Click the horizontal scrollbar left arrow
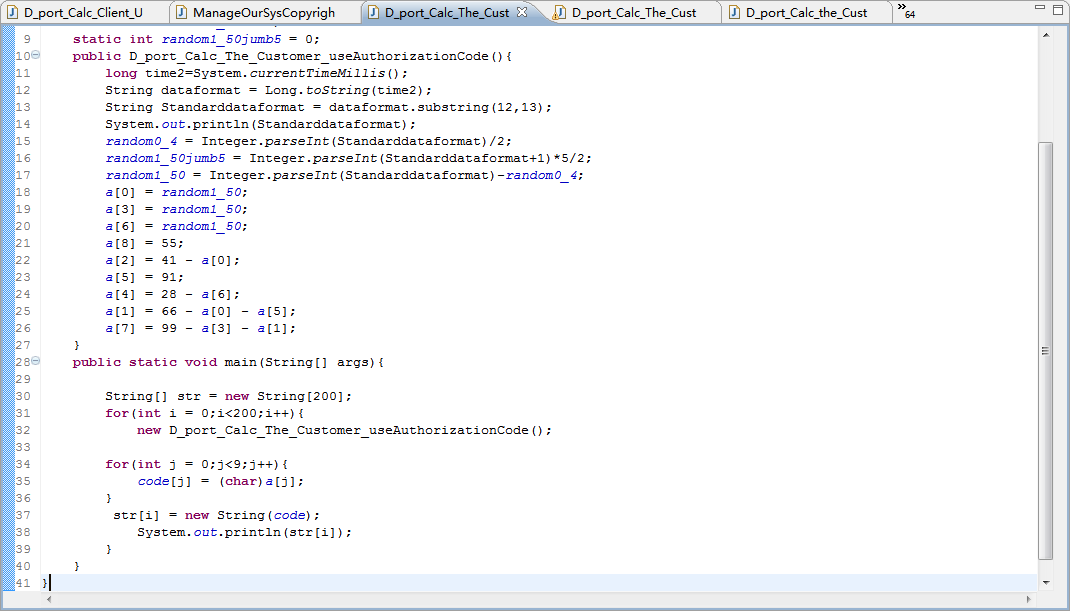Image resolution: width=1070 pixels, height=611 pixels. tap(48, 599)
